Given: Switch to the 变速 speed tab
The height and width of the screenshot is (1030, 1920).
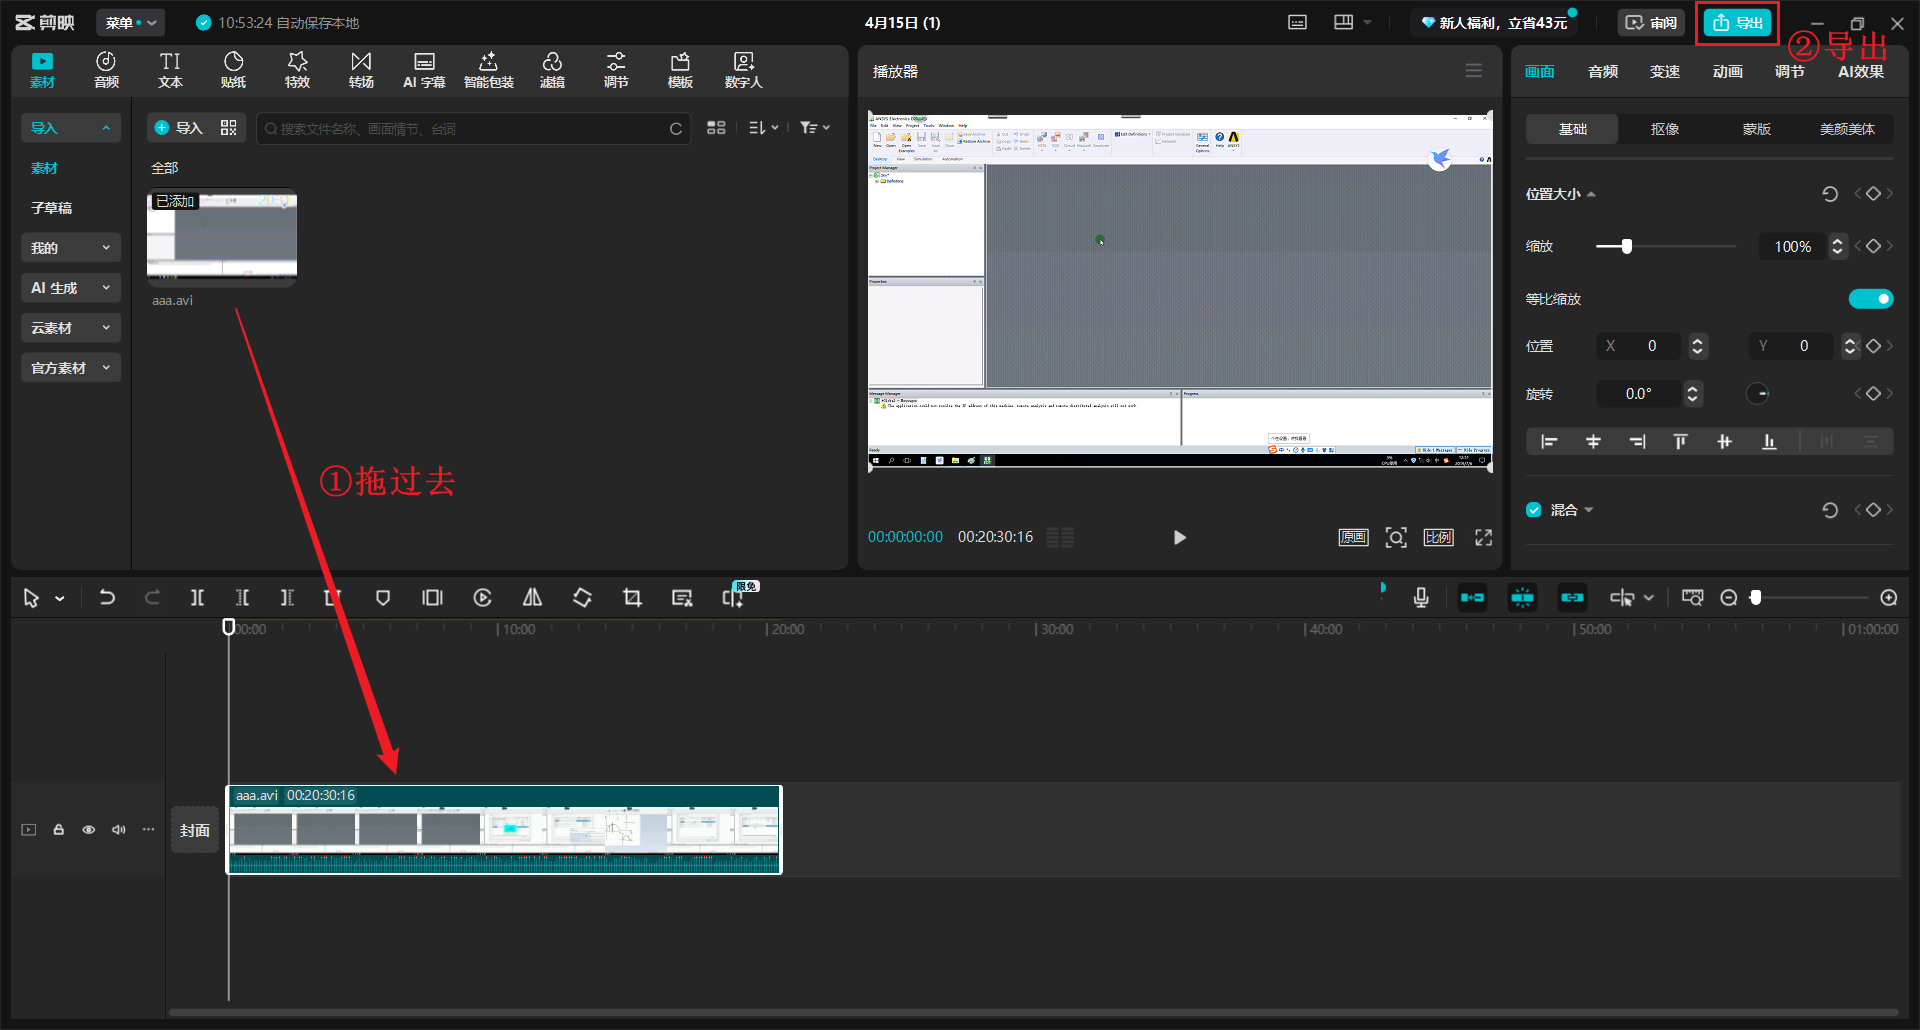Looking at the screenshot, I should pyautogui.click(x=1665, y=71).
